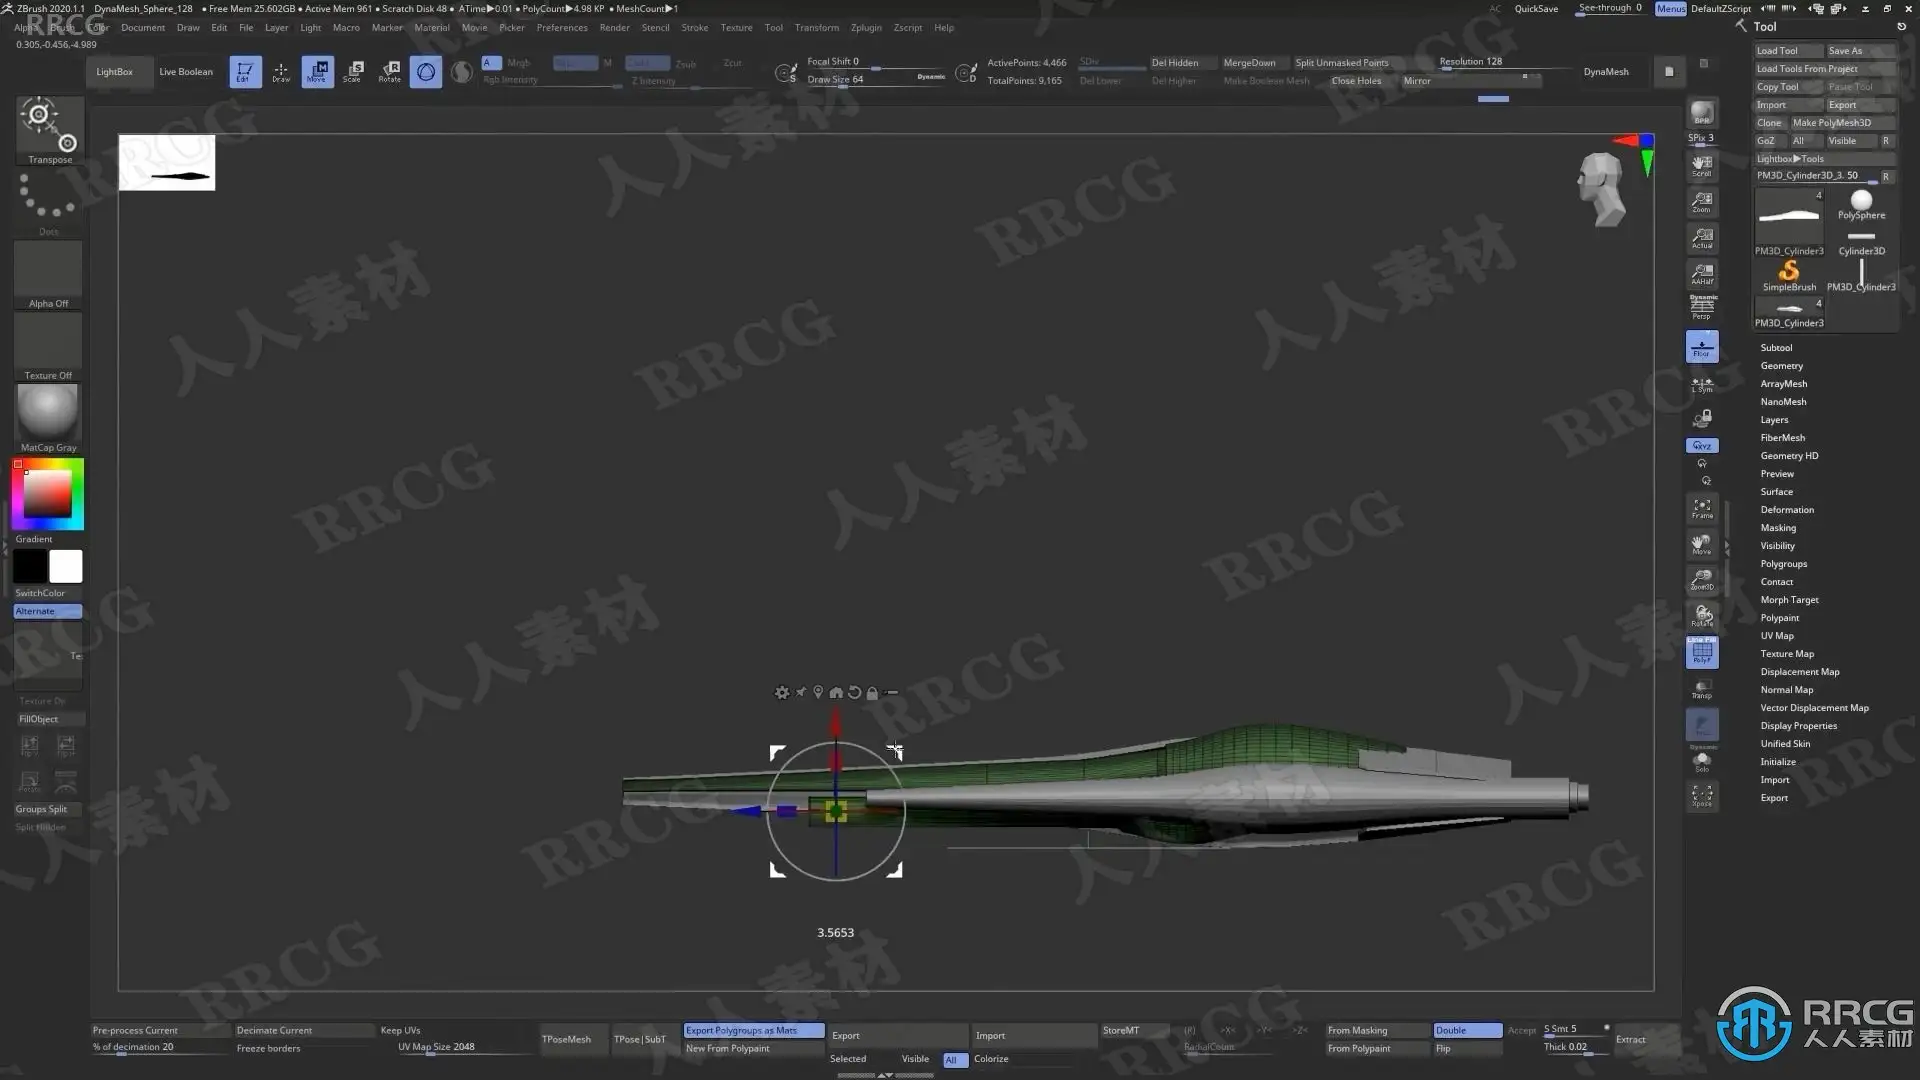The image size is (1920, 1080).
Task: Expand the Subtool palette section
Action: click(1776, 348)
